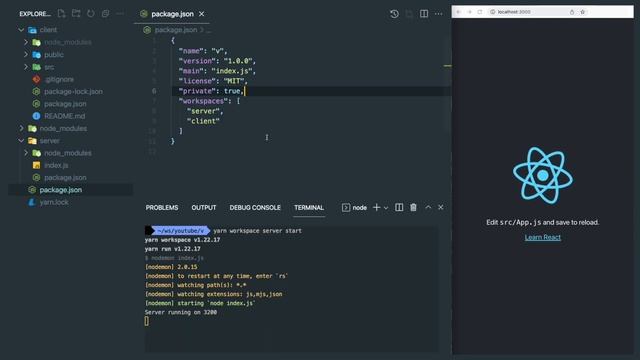Click the README.md info file icon
Viewport: 640px width, 360px height.
click(x=36, y=116)
